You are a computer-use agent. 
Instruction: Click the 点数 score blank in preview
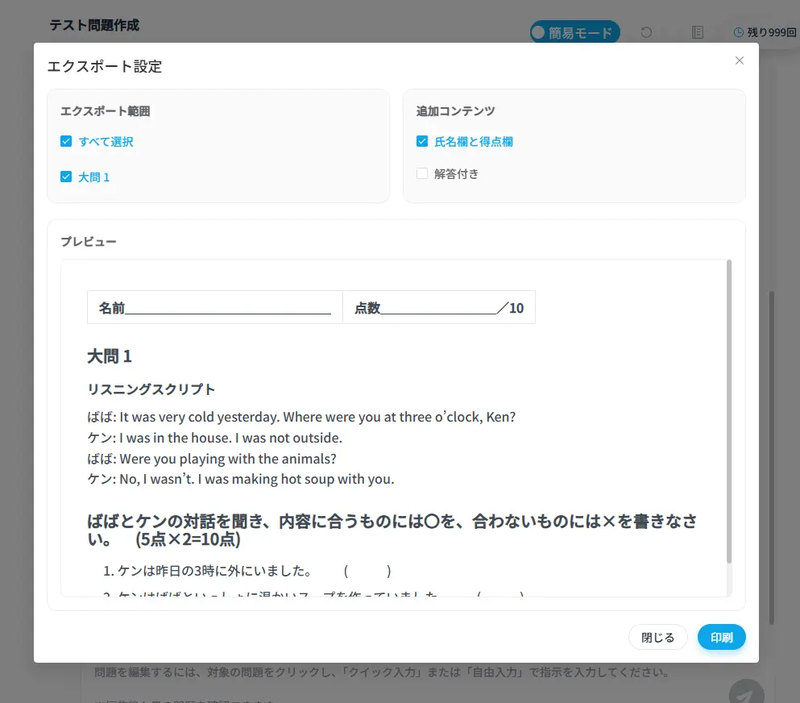pyautogui.click(x=440, y=307)
